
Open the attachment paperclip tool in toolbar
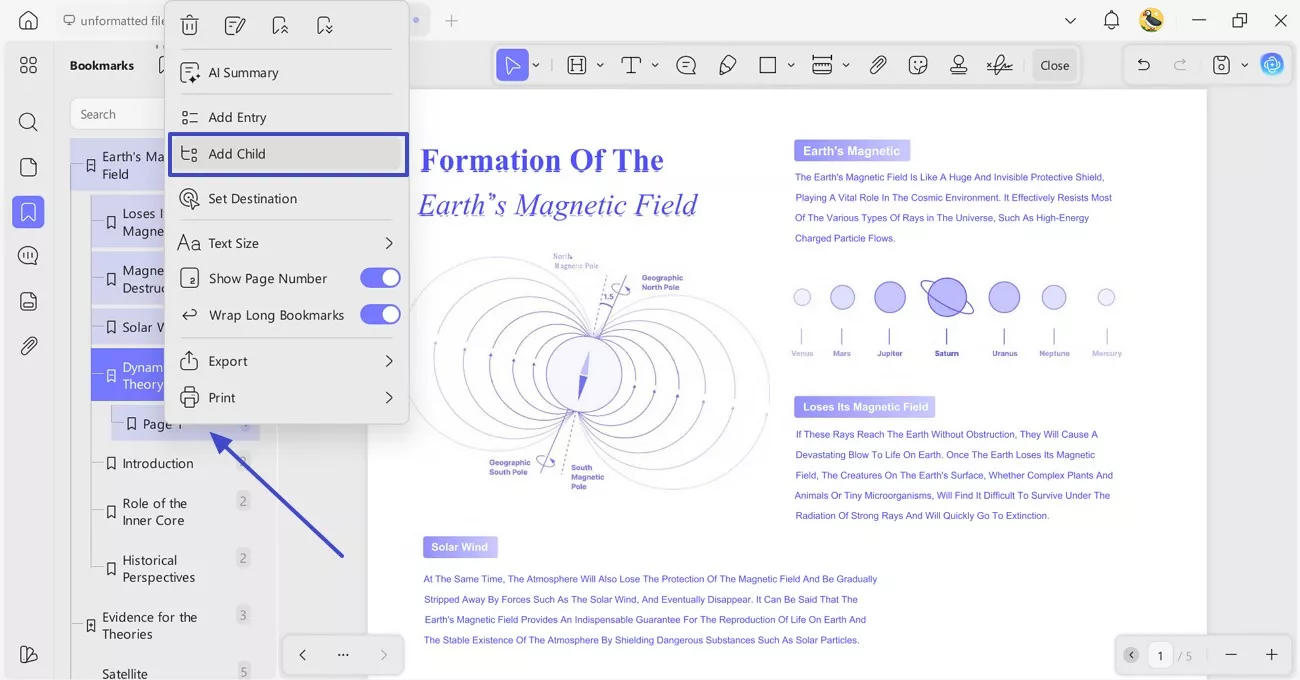[x=877, y=65]
